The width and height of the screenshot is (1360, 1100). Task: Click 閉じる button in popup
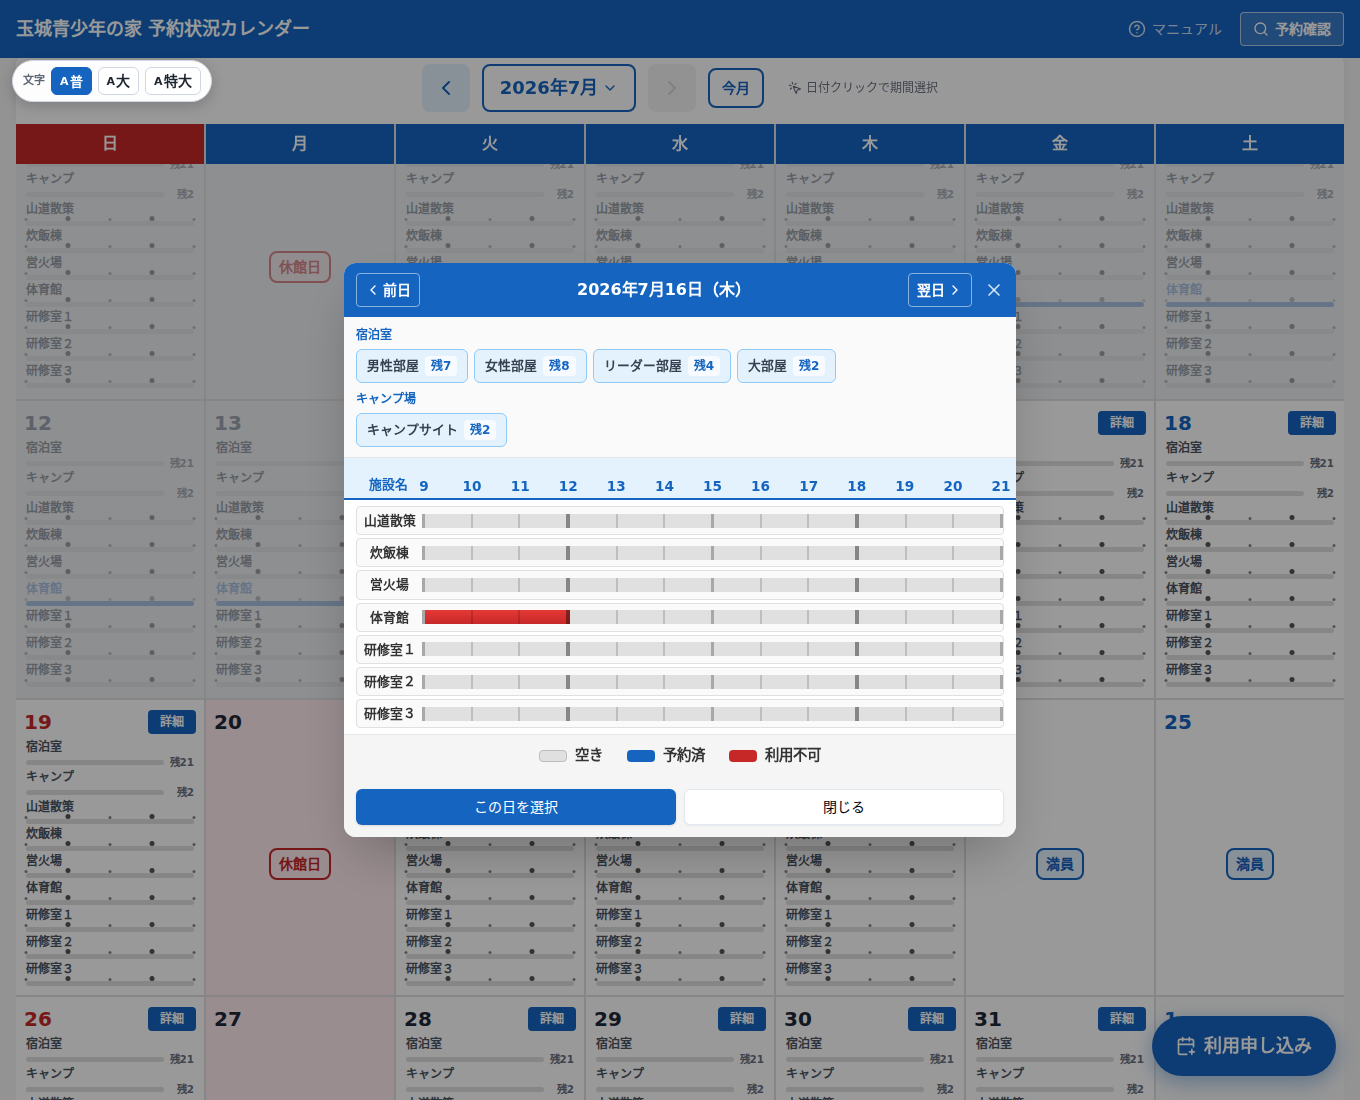(x=844, y=807)
